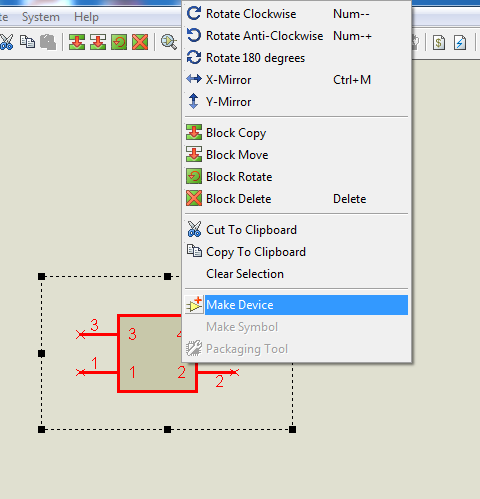480x499 pixels.
Task: Click the zoom magnifier toolbar icon
Action: pyautogui.click(x=169, y=42)
